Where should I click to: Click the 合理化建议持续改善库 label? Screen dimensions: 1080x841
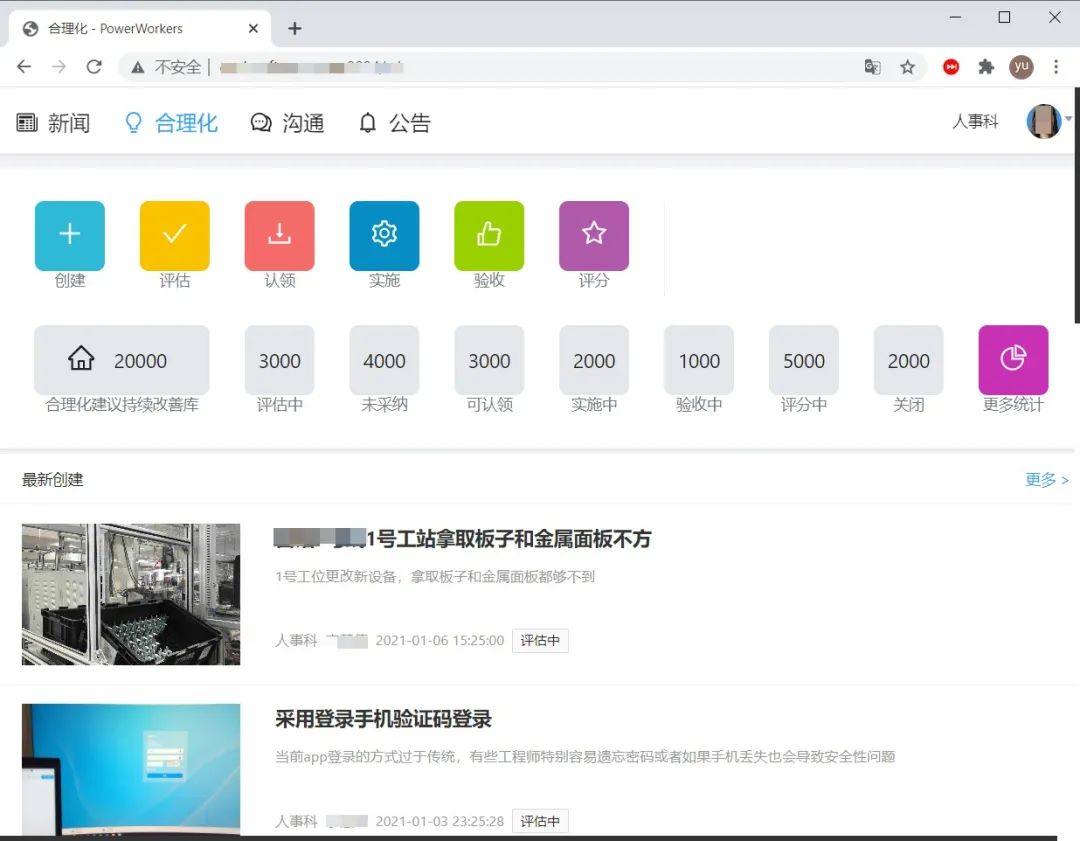[122, 404]
